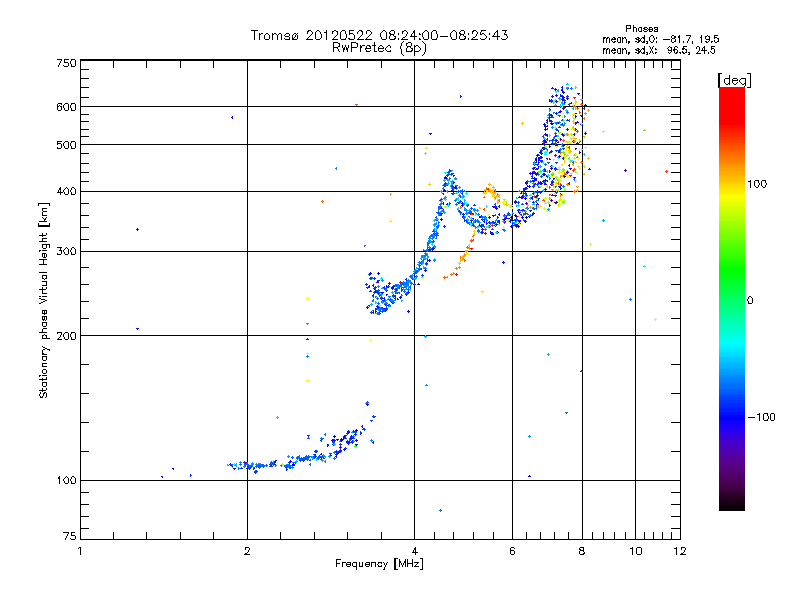Click the x-axis '8' tick label

582,551
